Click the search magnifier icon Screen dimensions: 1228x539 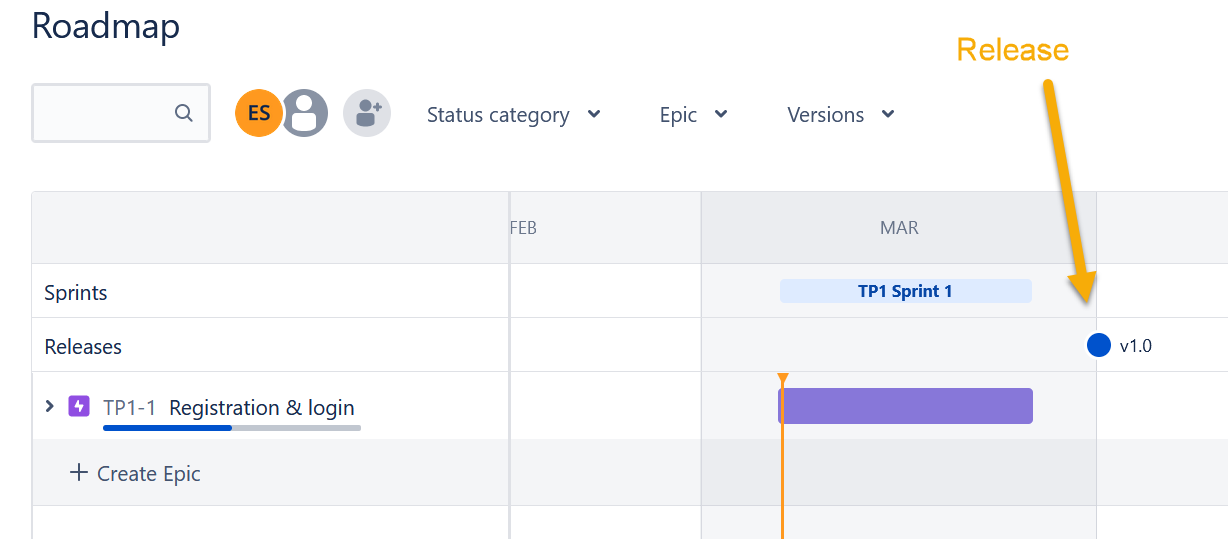183,113
